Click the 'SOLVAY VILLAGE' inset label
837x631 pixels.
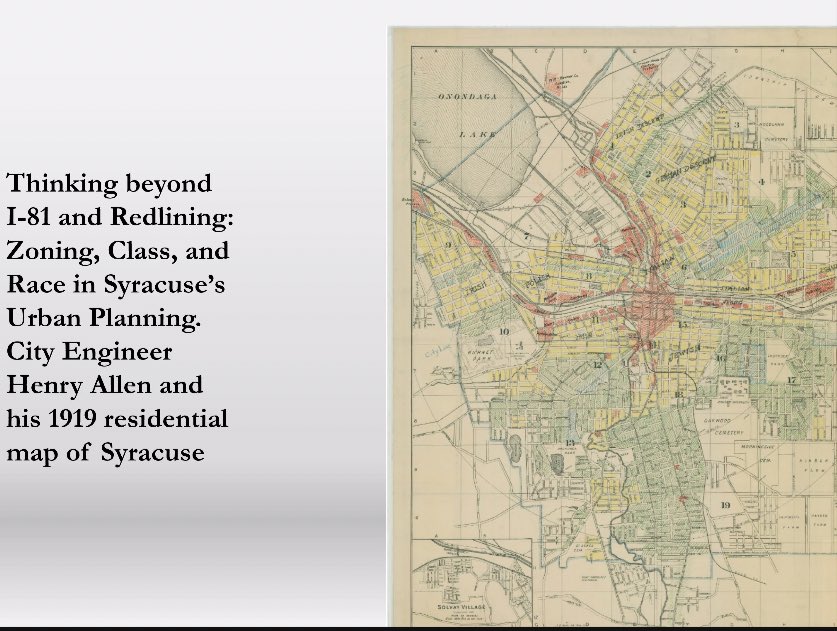461,607
